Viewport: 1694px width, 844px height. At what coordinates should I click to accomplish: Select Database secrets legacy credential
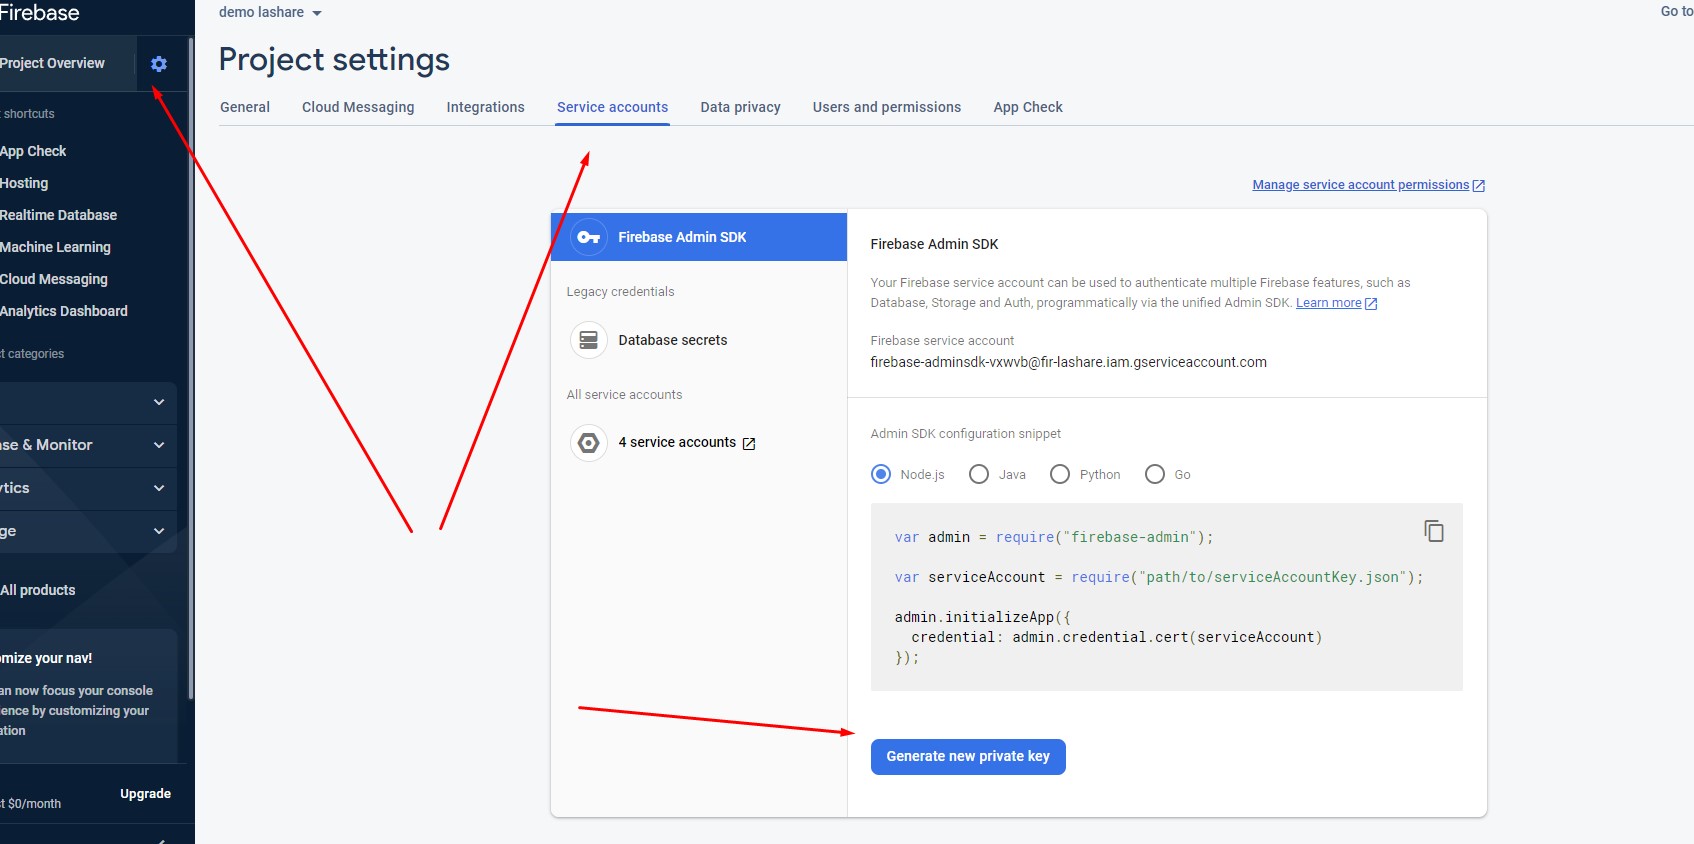point(672,340)
